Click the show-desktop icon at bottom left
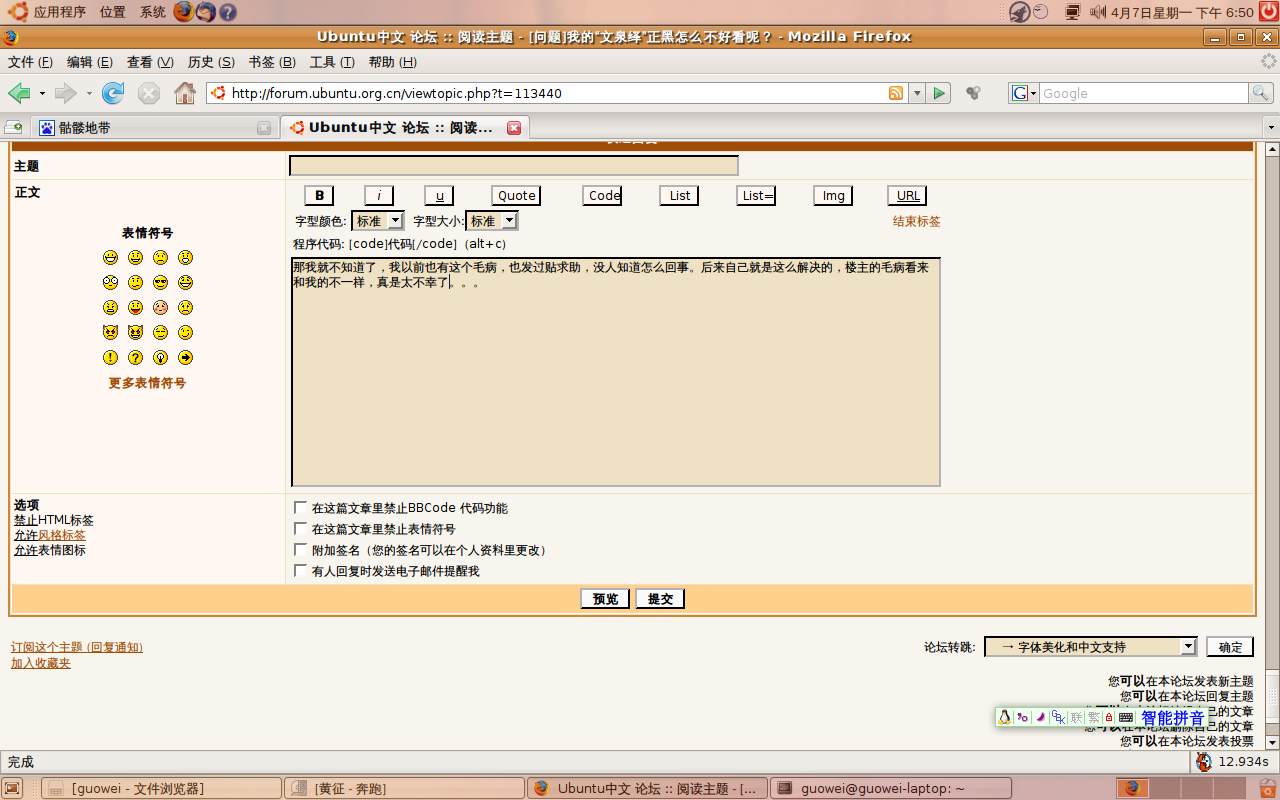The image size is (1280, 800). (x=13, y=788)
